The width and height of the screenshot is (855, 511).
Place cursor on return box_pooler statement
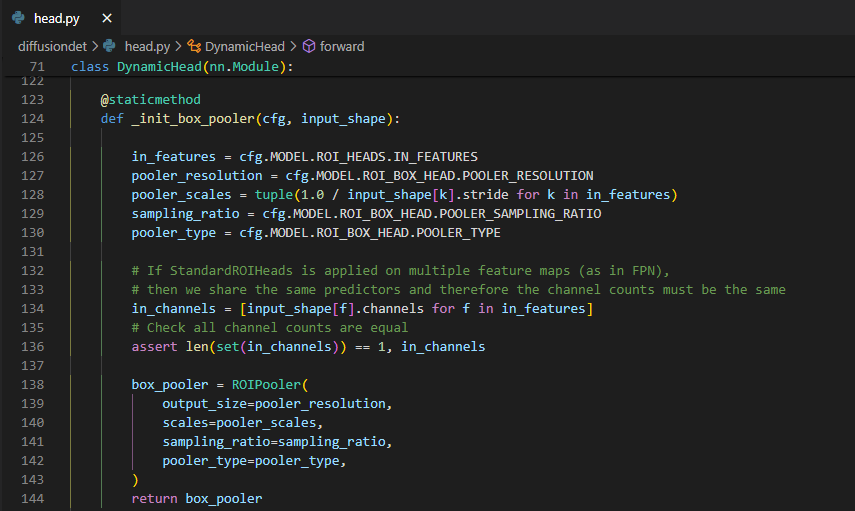tap(196, 498)
